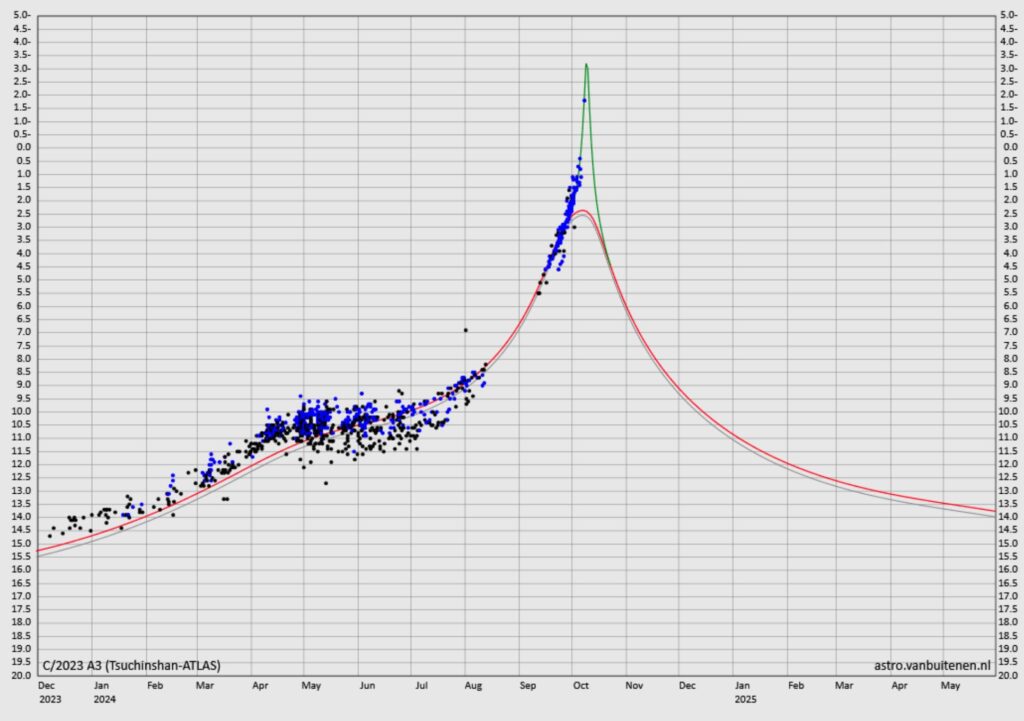Click the 0.0 label on the right axis
1024x721 pixels.
click(1011, 147)
